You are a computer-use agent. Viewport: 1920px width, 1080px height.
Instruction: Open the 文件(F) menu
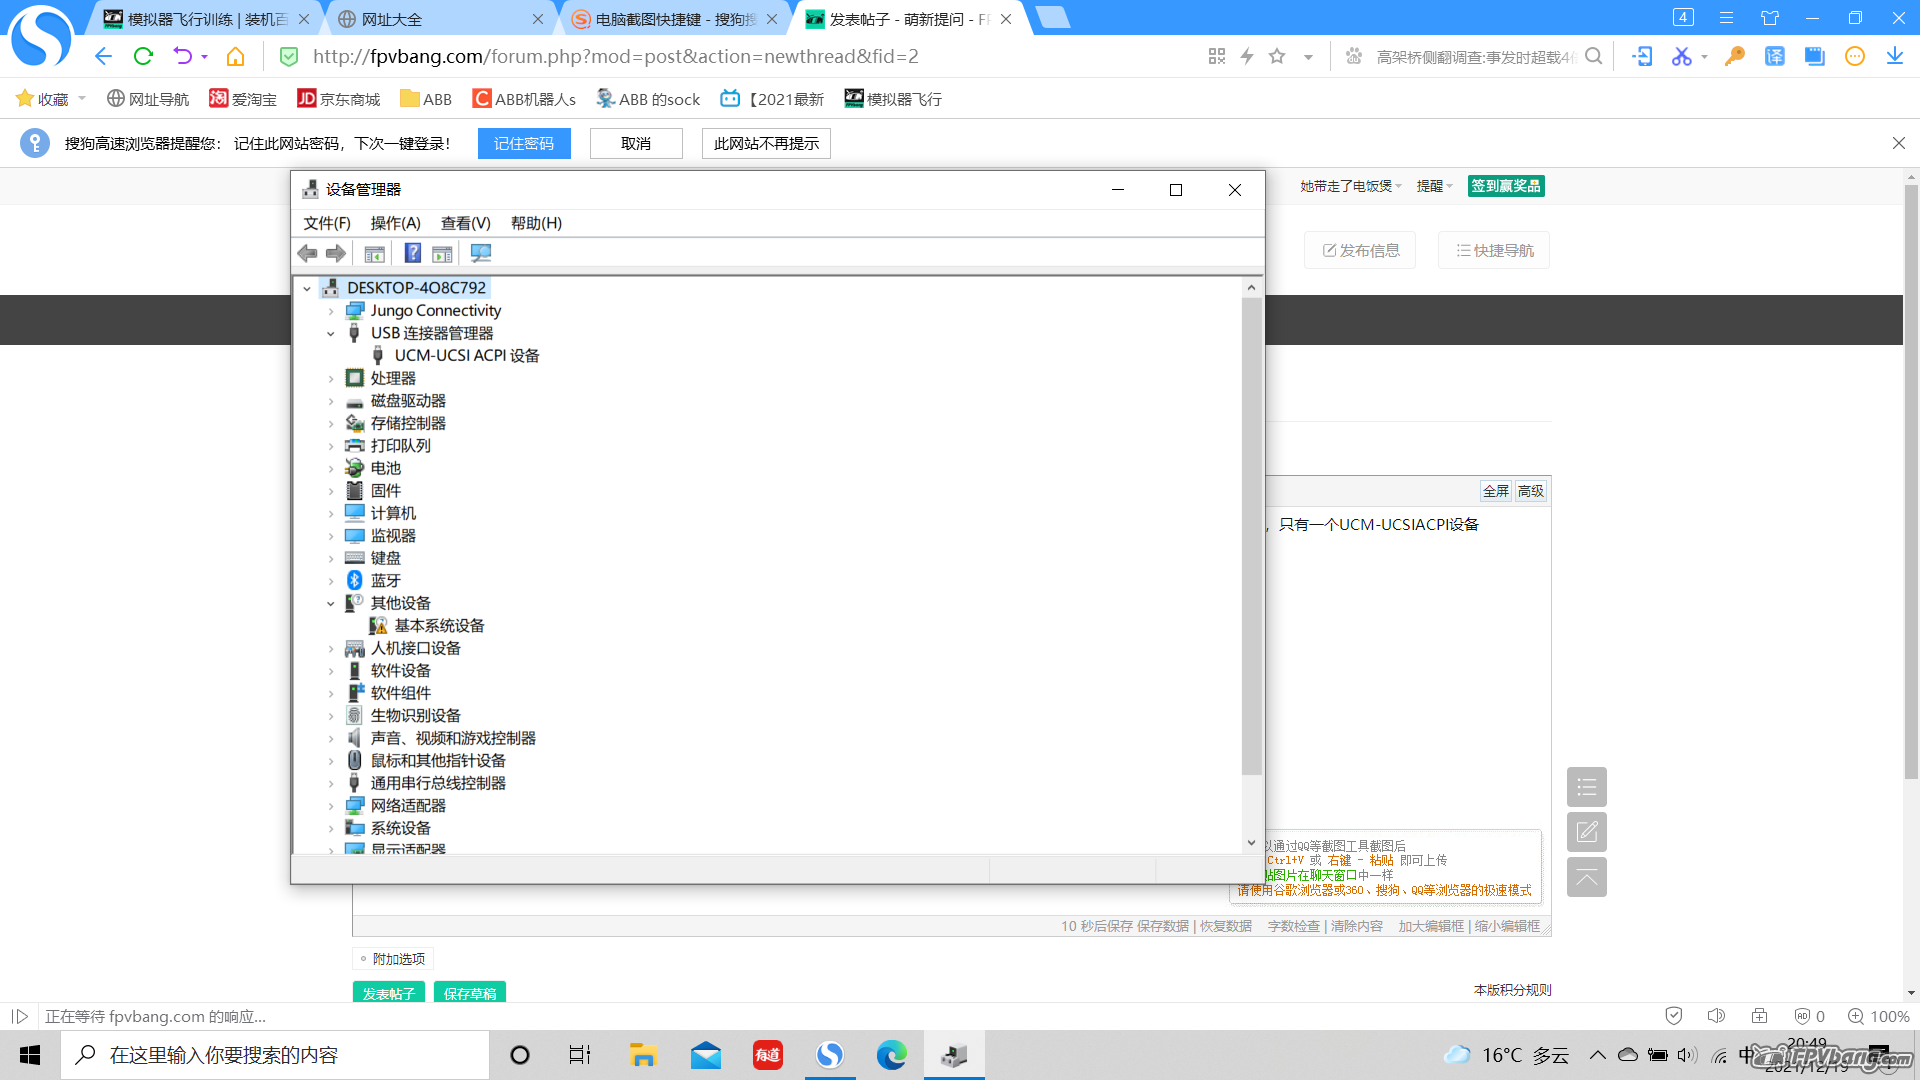click(x=327, y=223)
